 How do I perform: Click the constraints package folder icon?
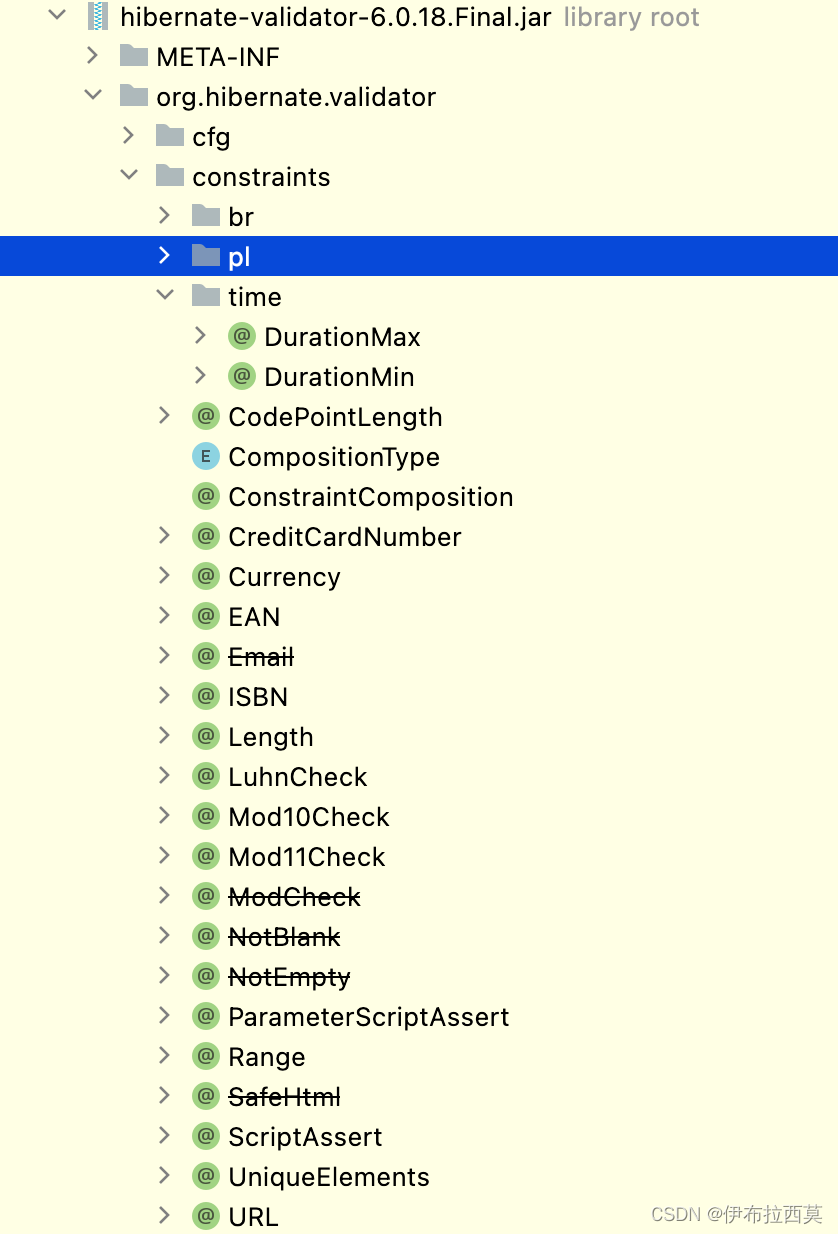click(170, 176)
